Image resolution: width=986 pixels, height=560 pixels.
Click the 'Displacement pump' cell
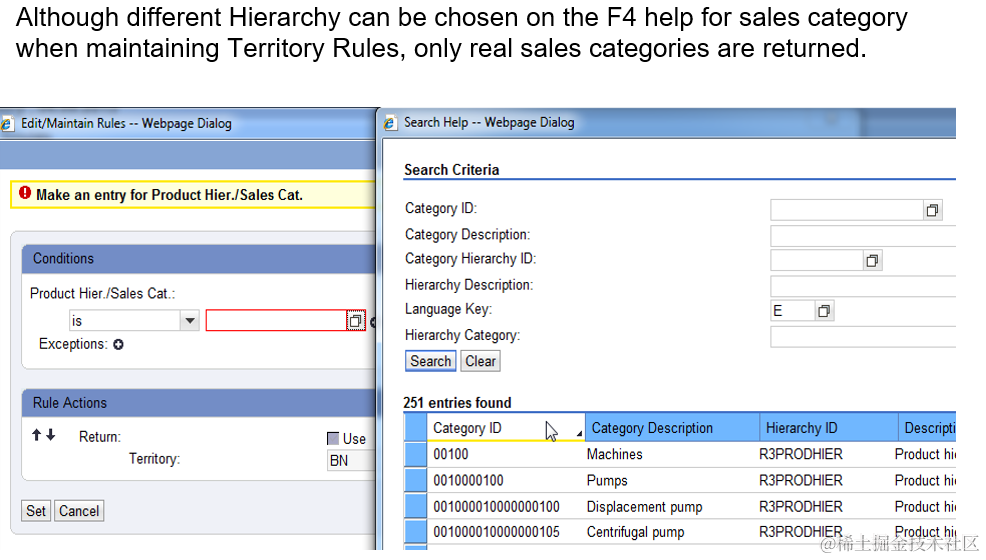click(x=645, y=507)
